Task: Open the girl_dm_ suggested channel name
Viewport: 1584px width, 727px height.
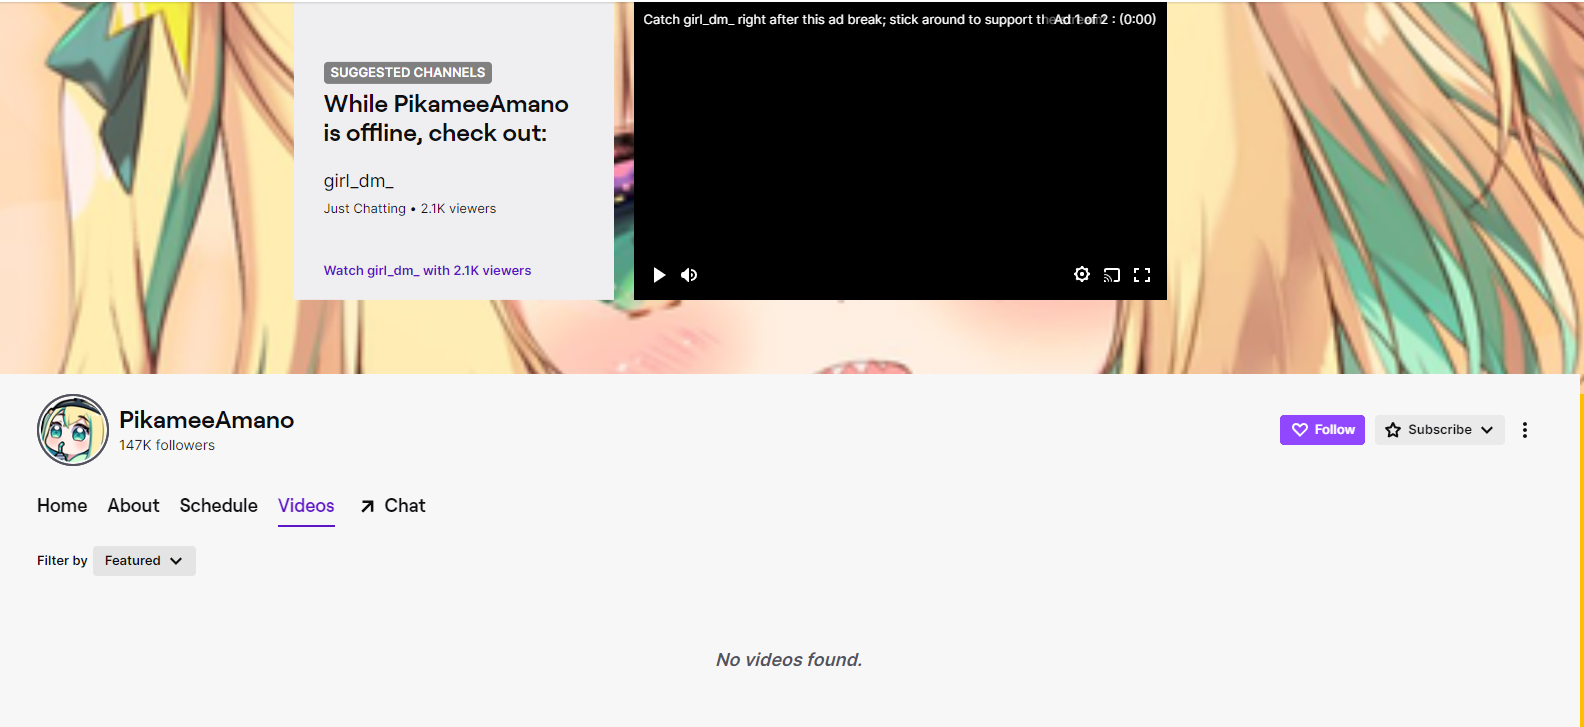Action: 359,181
